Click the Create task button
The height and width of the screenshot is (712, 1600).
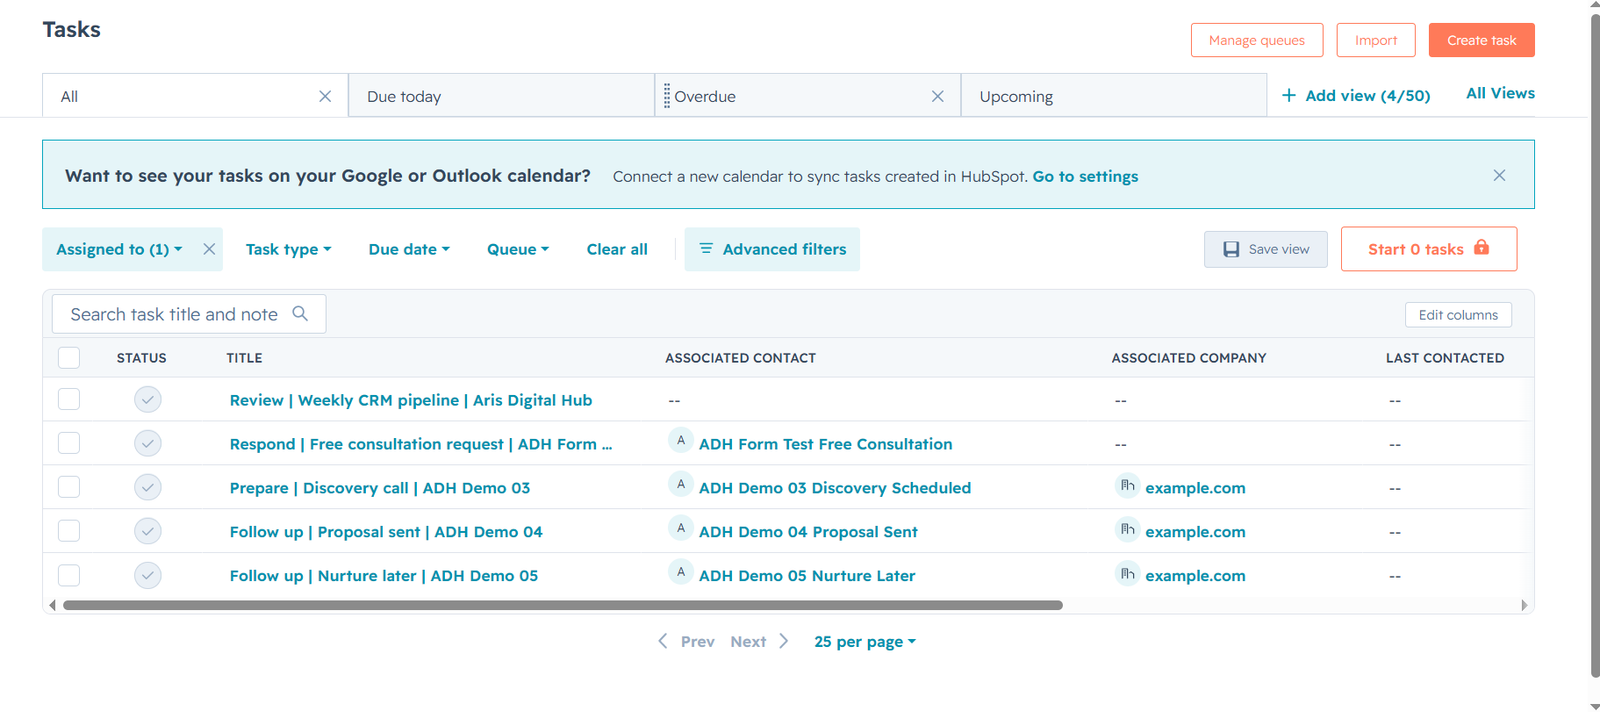pos(1482,40)
